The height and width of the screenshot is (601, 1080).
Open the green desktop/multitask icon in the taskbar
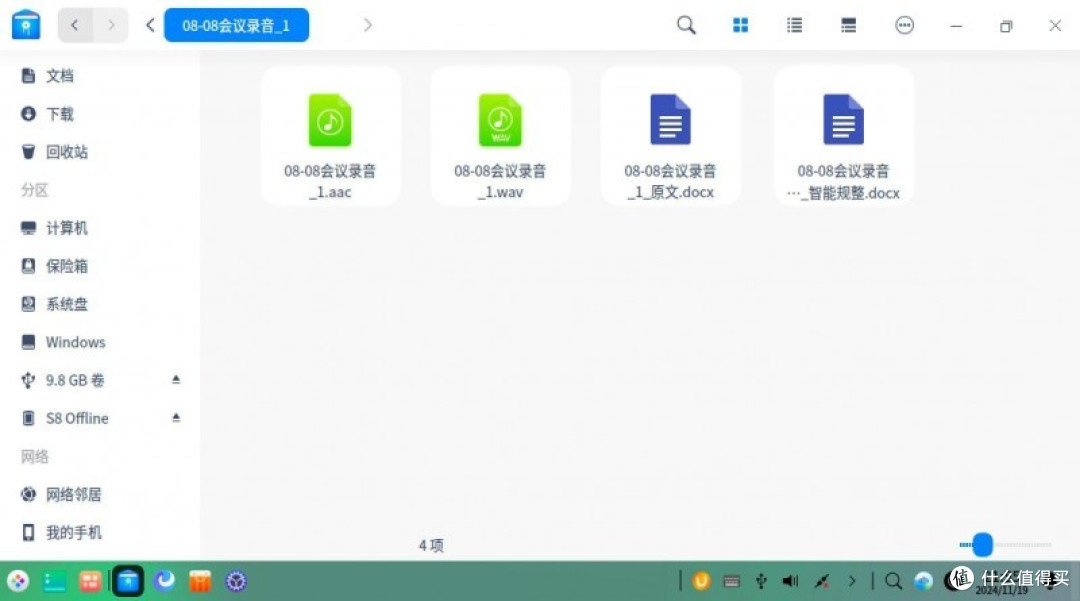pos(54,581)
